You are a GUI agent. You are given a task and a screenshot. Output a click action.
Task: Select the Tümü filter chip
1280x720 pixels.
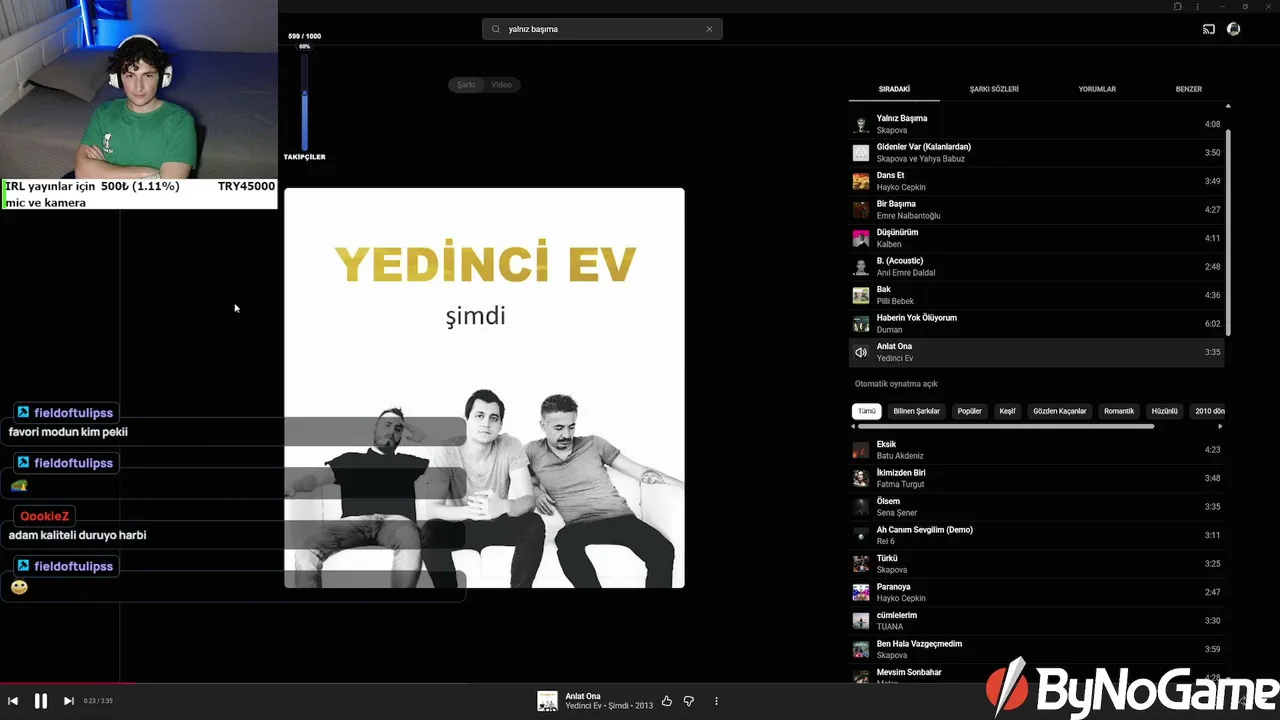[867, 411]
